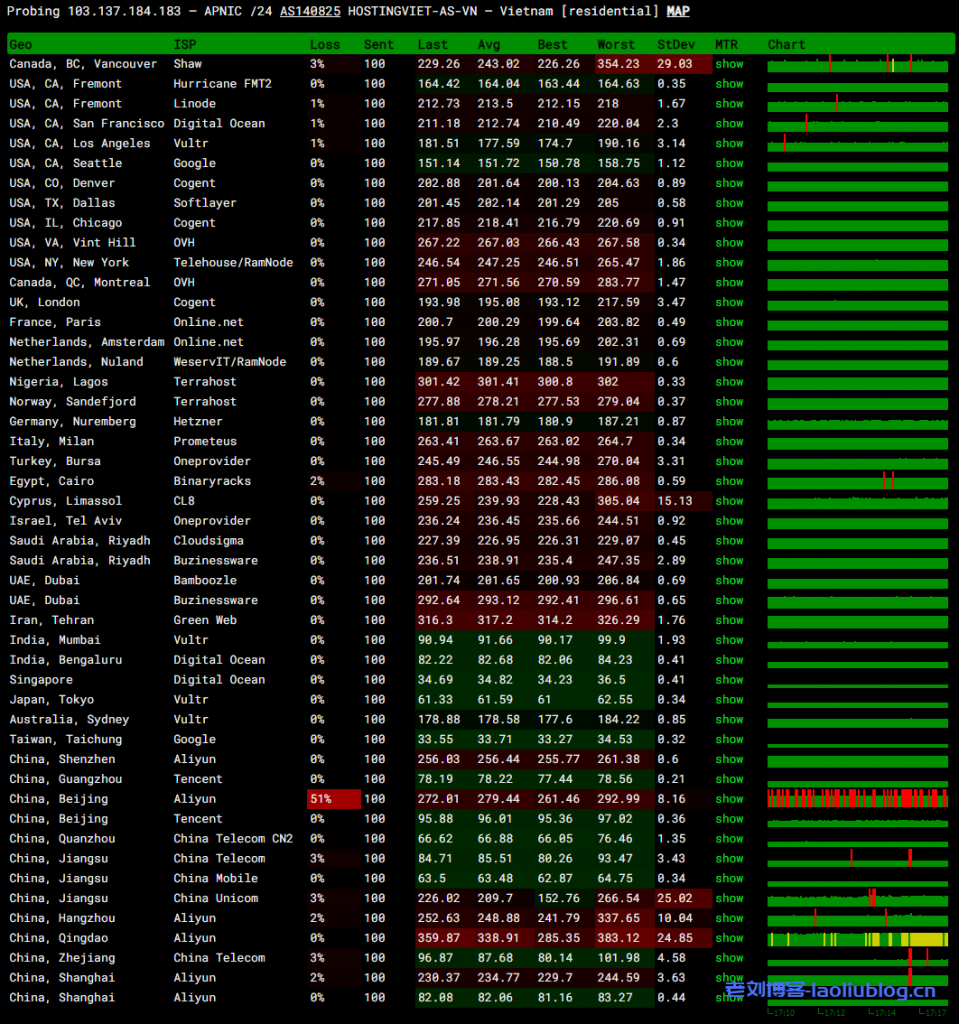Open the AS140825 network link
The image size is (959, 1024).
point(310,12)
